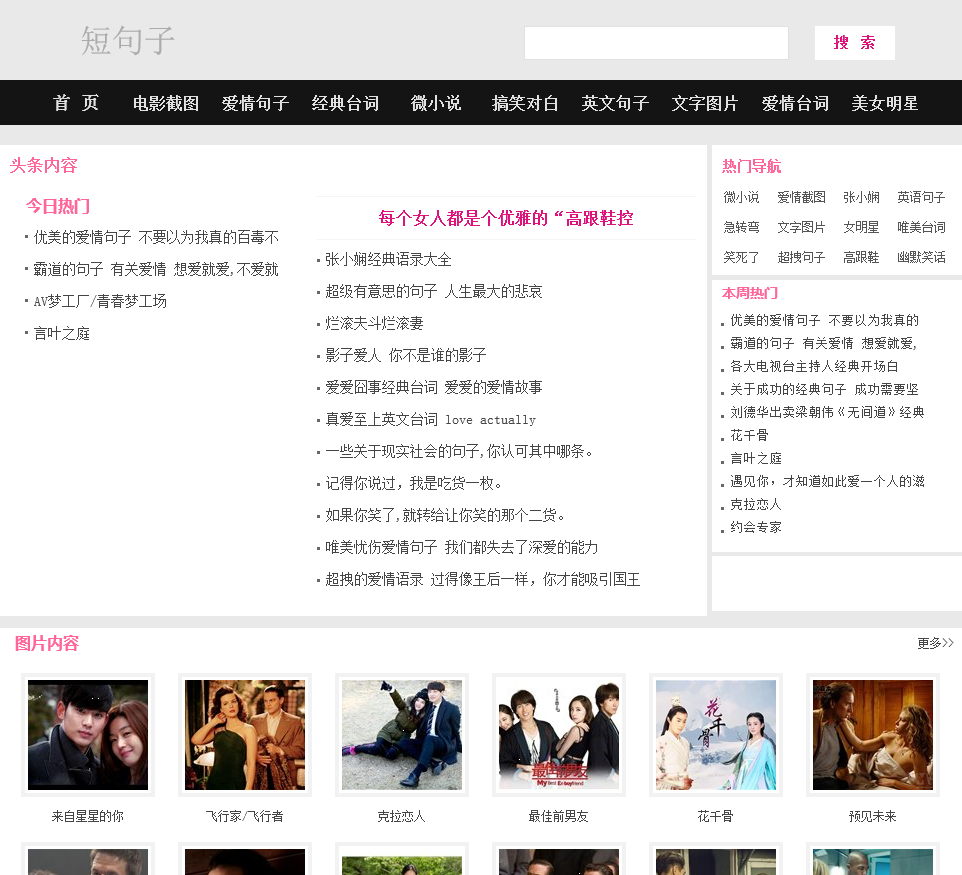
Task: Open the 爱情台词 nav item
Action: [x=795, y=103]
